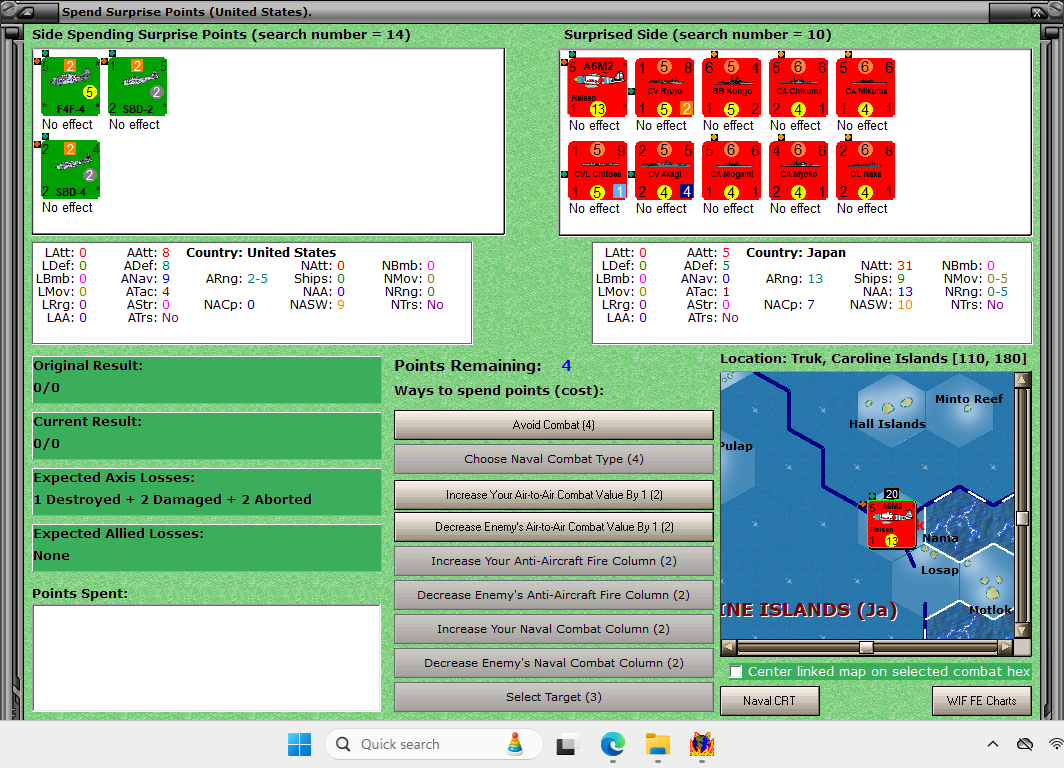Toggle Center linked map on selected combat hex
This screenshot has height=768, width=1064.
736,672
